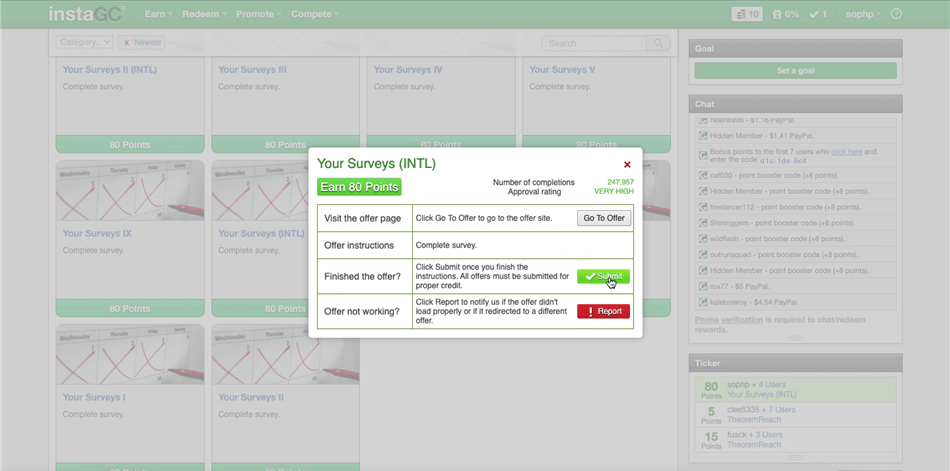Close the Your Surveys (INTL) dialog
The height and width of the screenshot is (471, 950).
(627, 164)
